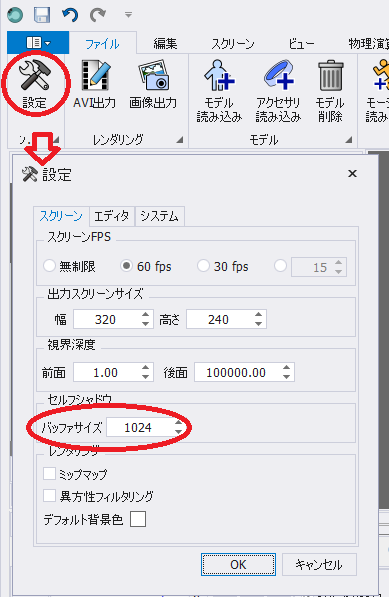Open the blue application menu button
This screenshot has height=597, width=389.
(x=38, y=43)
